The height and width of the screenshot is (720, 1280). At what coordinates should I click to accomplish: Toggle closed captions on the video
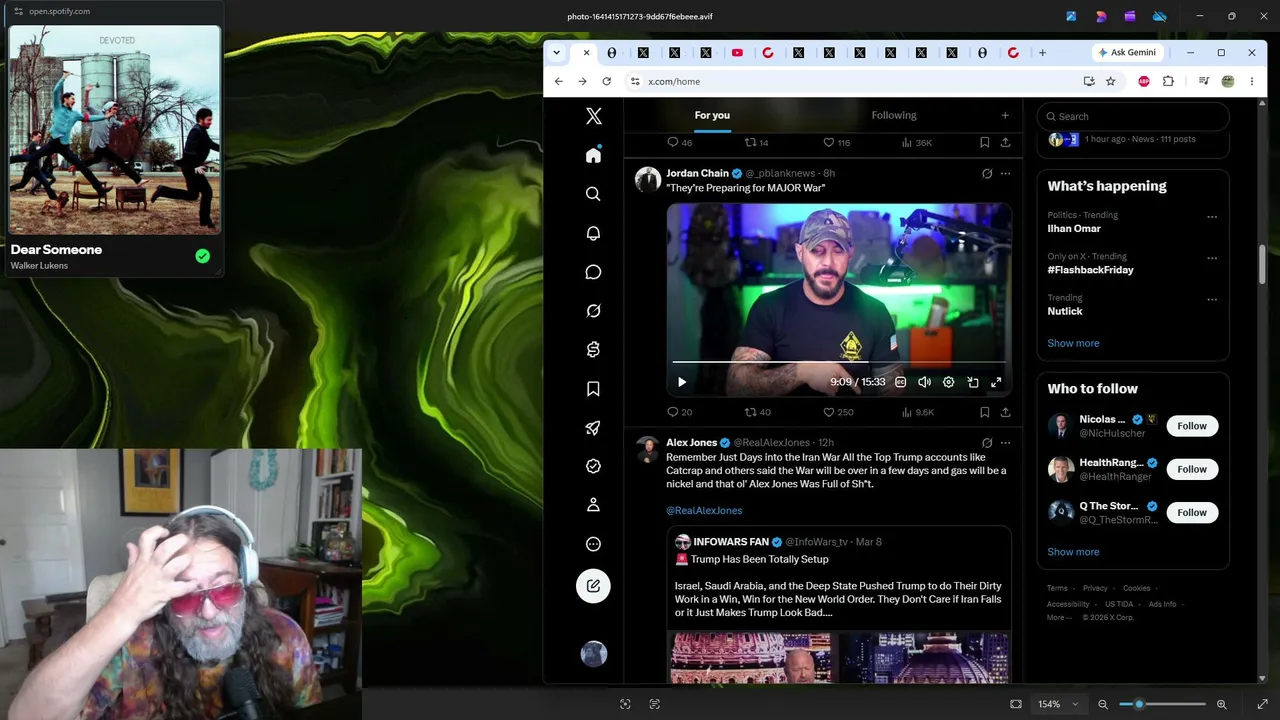(900, 382)
